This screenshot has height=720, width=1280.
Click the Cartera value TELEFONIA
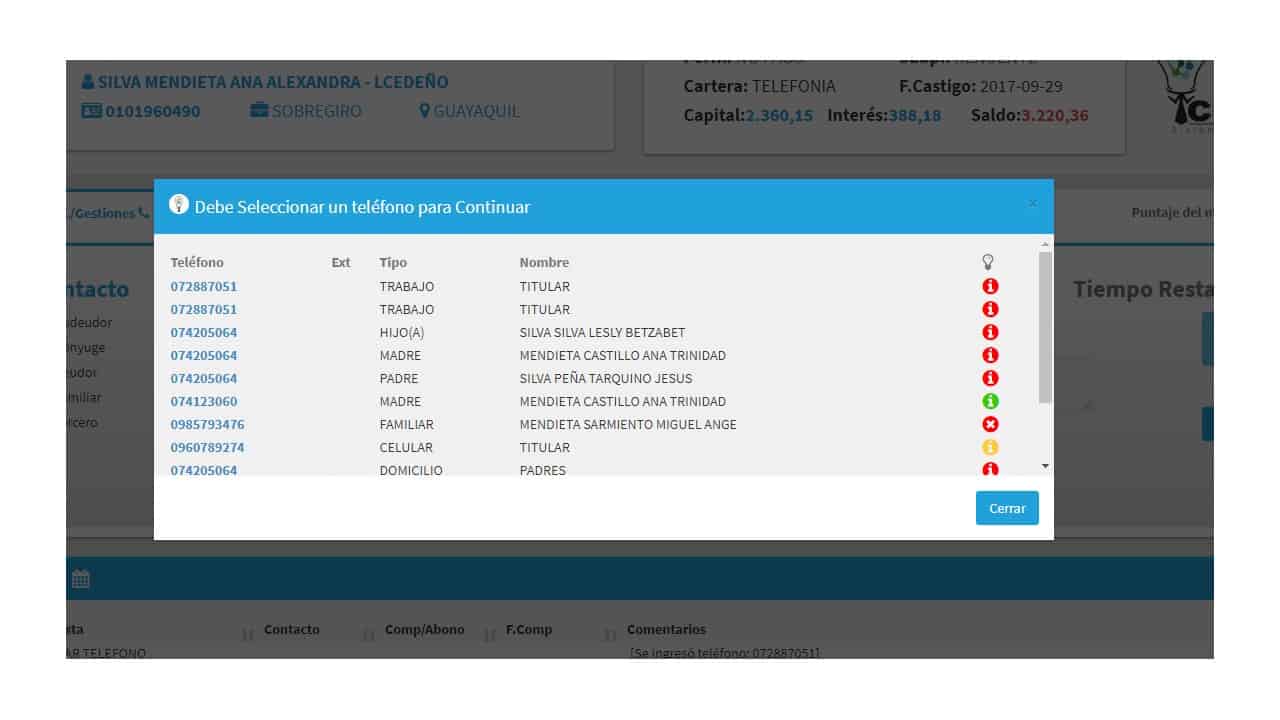(x=794, y=86)
